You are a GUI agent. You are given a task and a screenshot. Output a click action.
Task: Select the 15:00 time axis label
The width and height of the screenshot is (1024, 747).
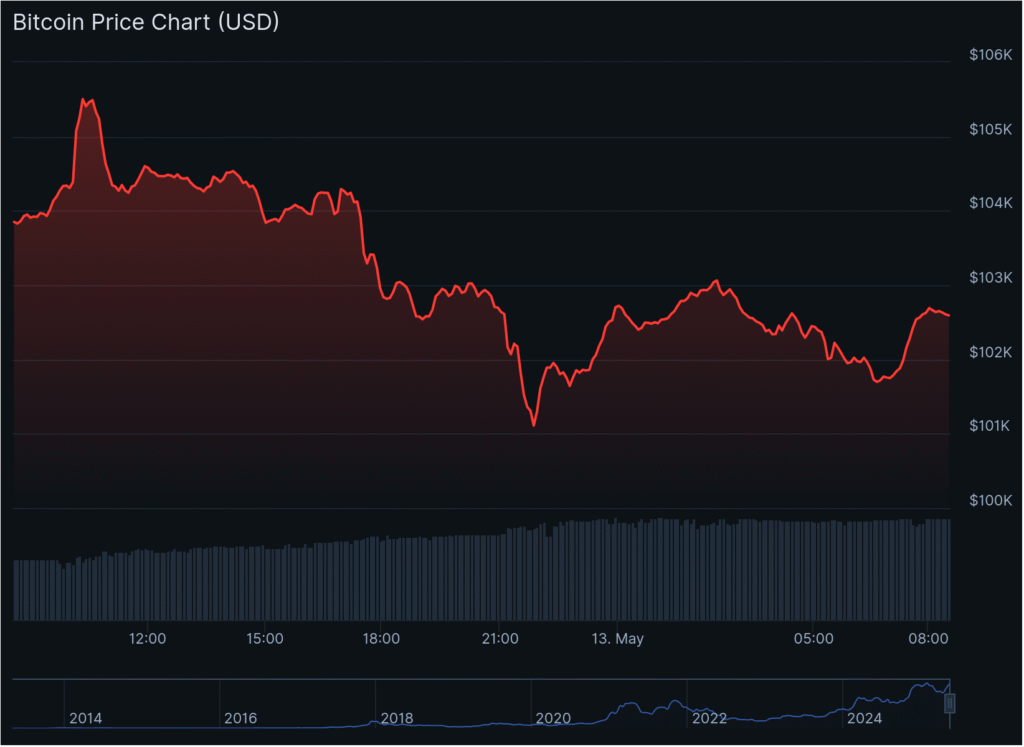264,639
